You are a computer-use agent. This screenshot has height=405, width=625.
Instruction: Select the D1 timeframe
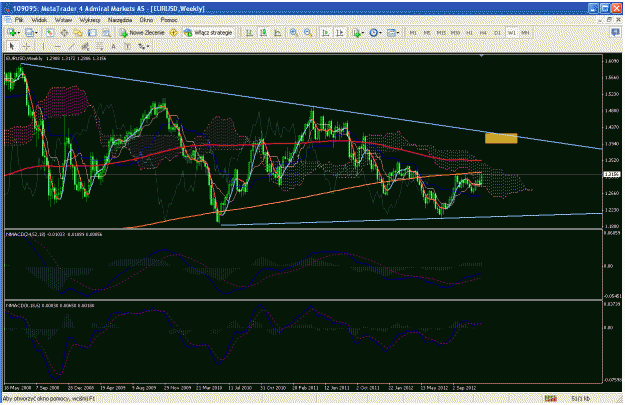[x=497, y=33]
